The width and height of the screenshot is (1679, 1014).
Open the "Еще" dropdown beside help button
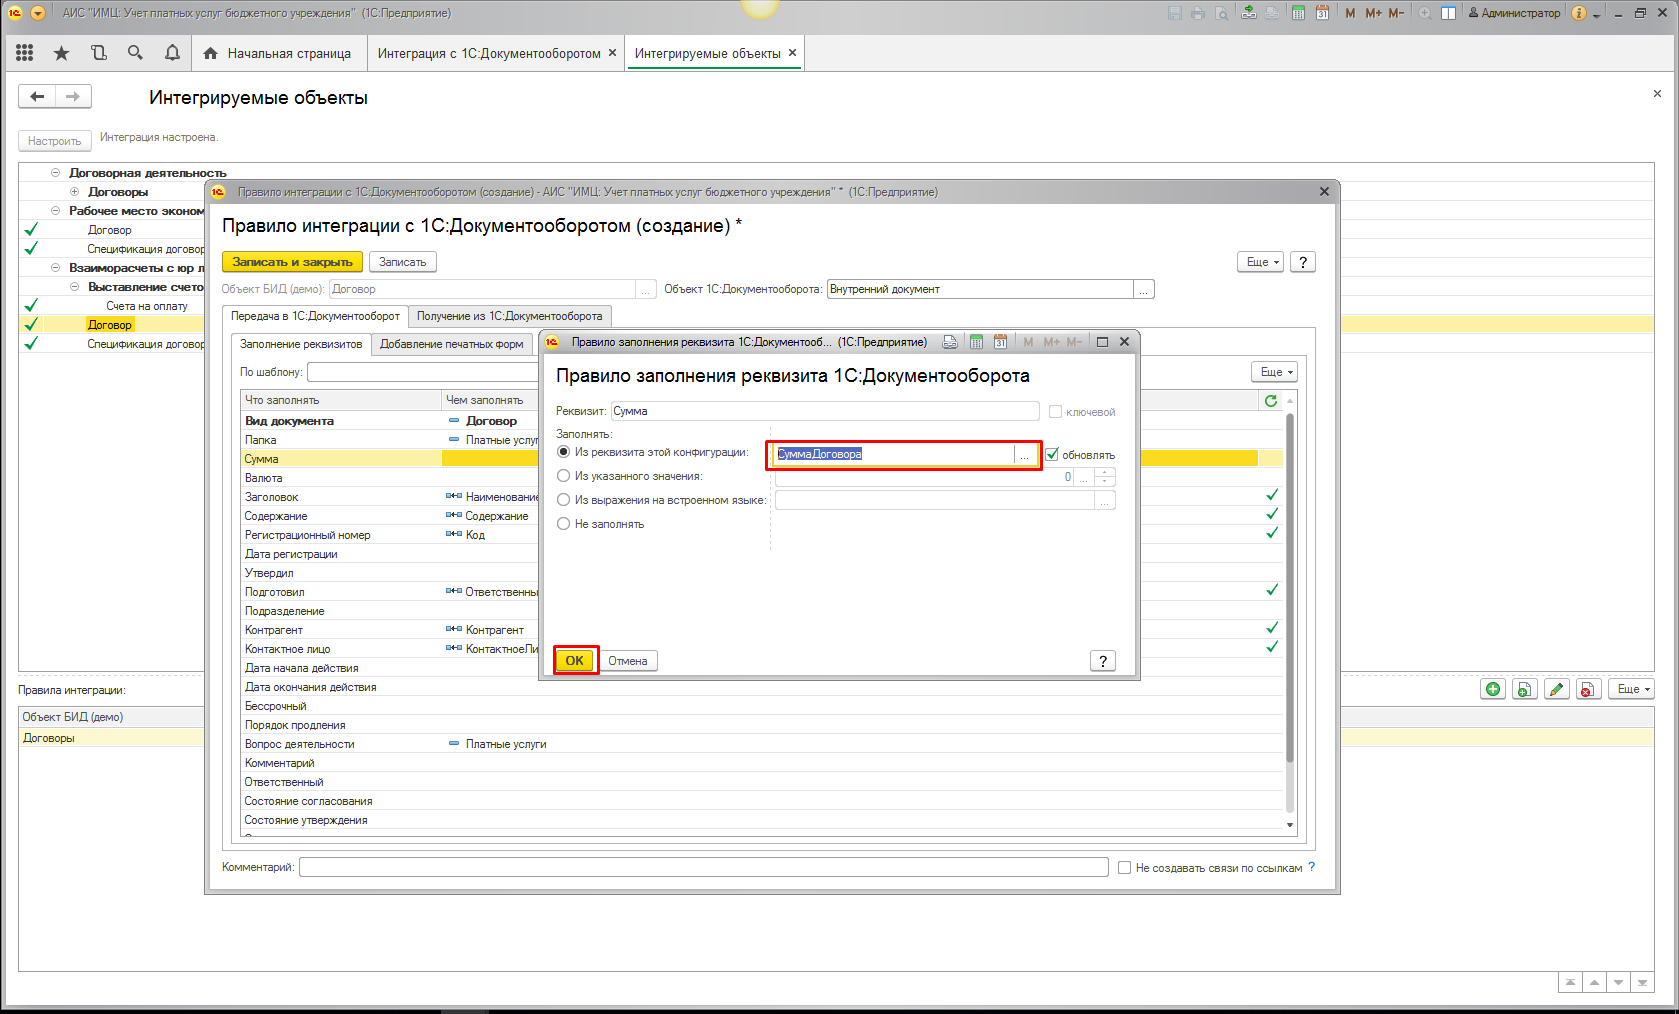point(1261,262)
